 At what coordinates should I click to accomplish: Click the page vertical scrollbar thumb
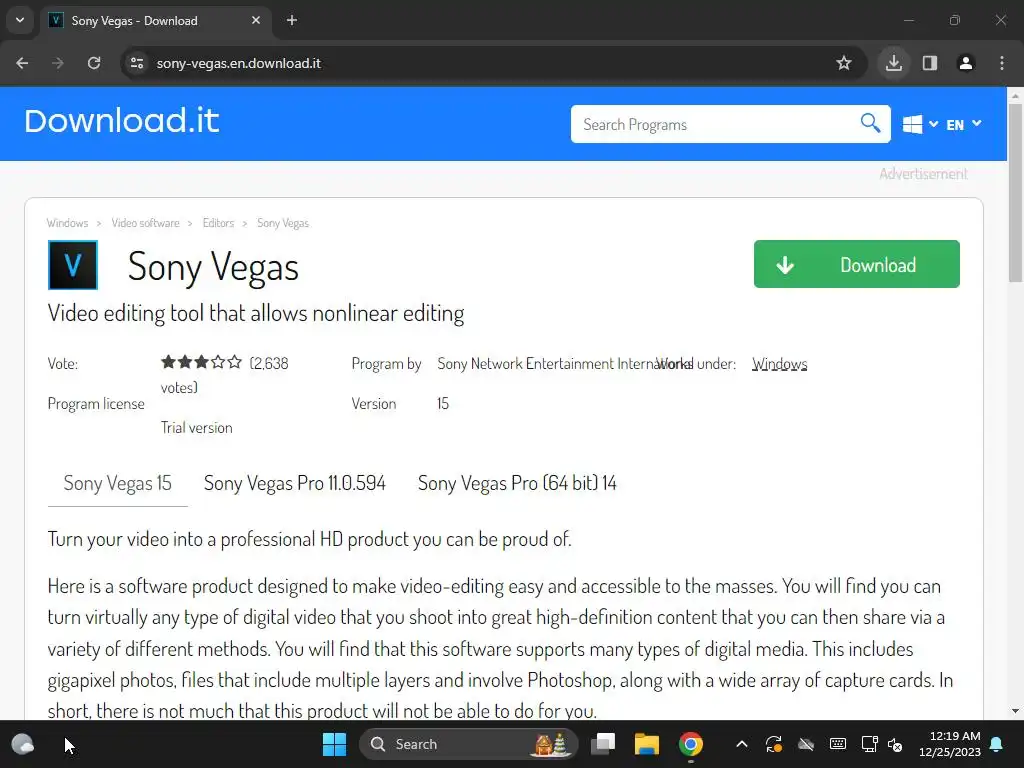pyautogui.click(x=1015, y=193)
